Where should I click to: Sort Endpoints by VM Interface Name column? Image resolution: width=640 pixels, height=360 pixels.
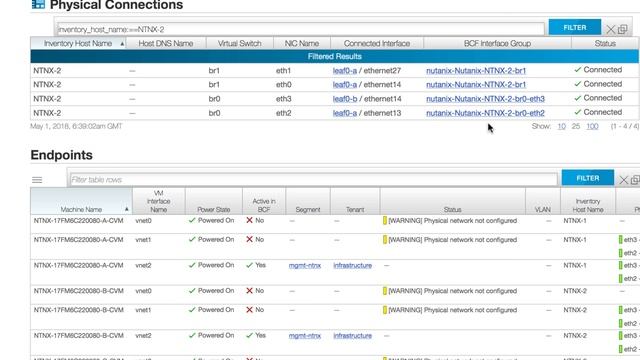(158, 201)
